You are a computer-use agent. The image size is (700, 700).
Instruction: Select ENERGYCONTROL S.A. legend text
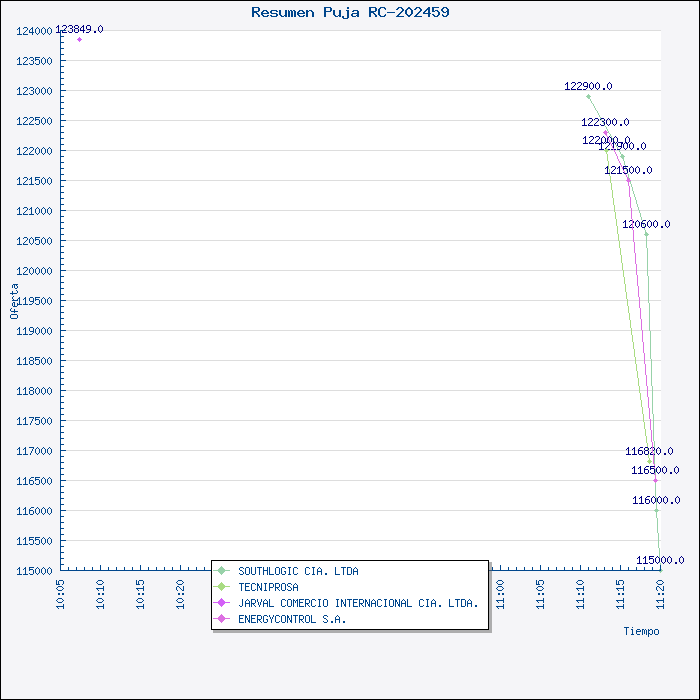pyautogui.click(x=292, y=619)
